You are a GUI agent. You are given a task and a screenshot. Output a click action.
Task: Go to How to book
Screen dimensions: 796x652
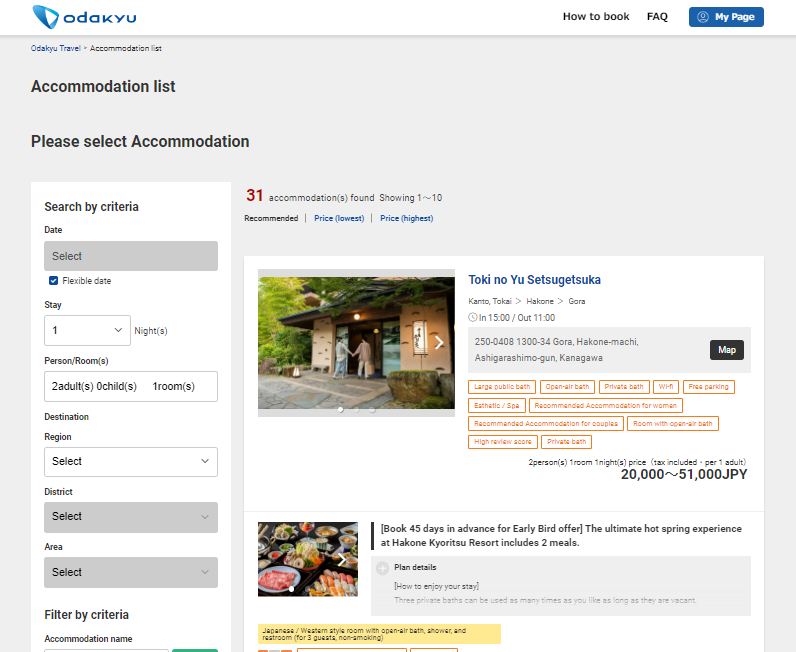596,17
